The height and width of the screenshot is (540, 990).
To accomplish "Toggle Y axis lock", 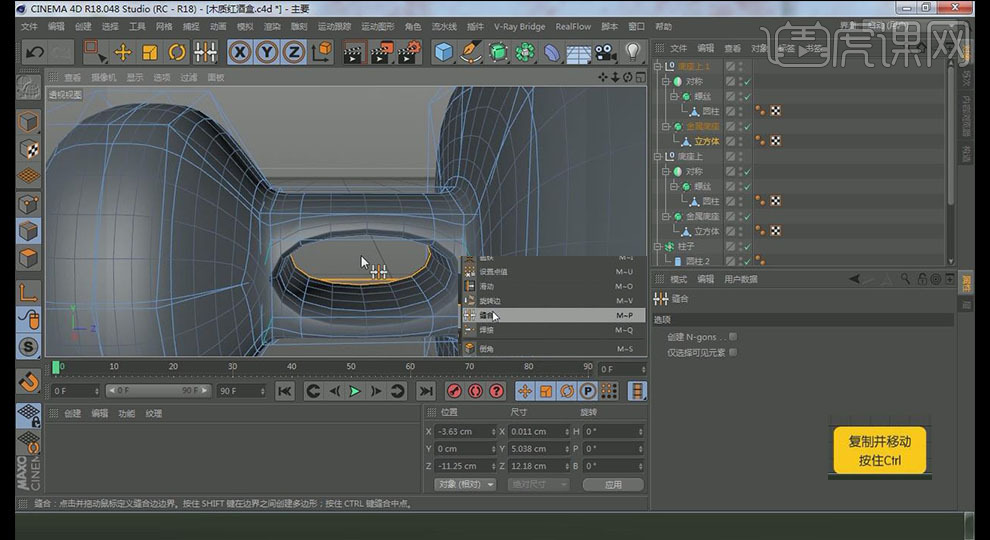I will click(267, 52).
